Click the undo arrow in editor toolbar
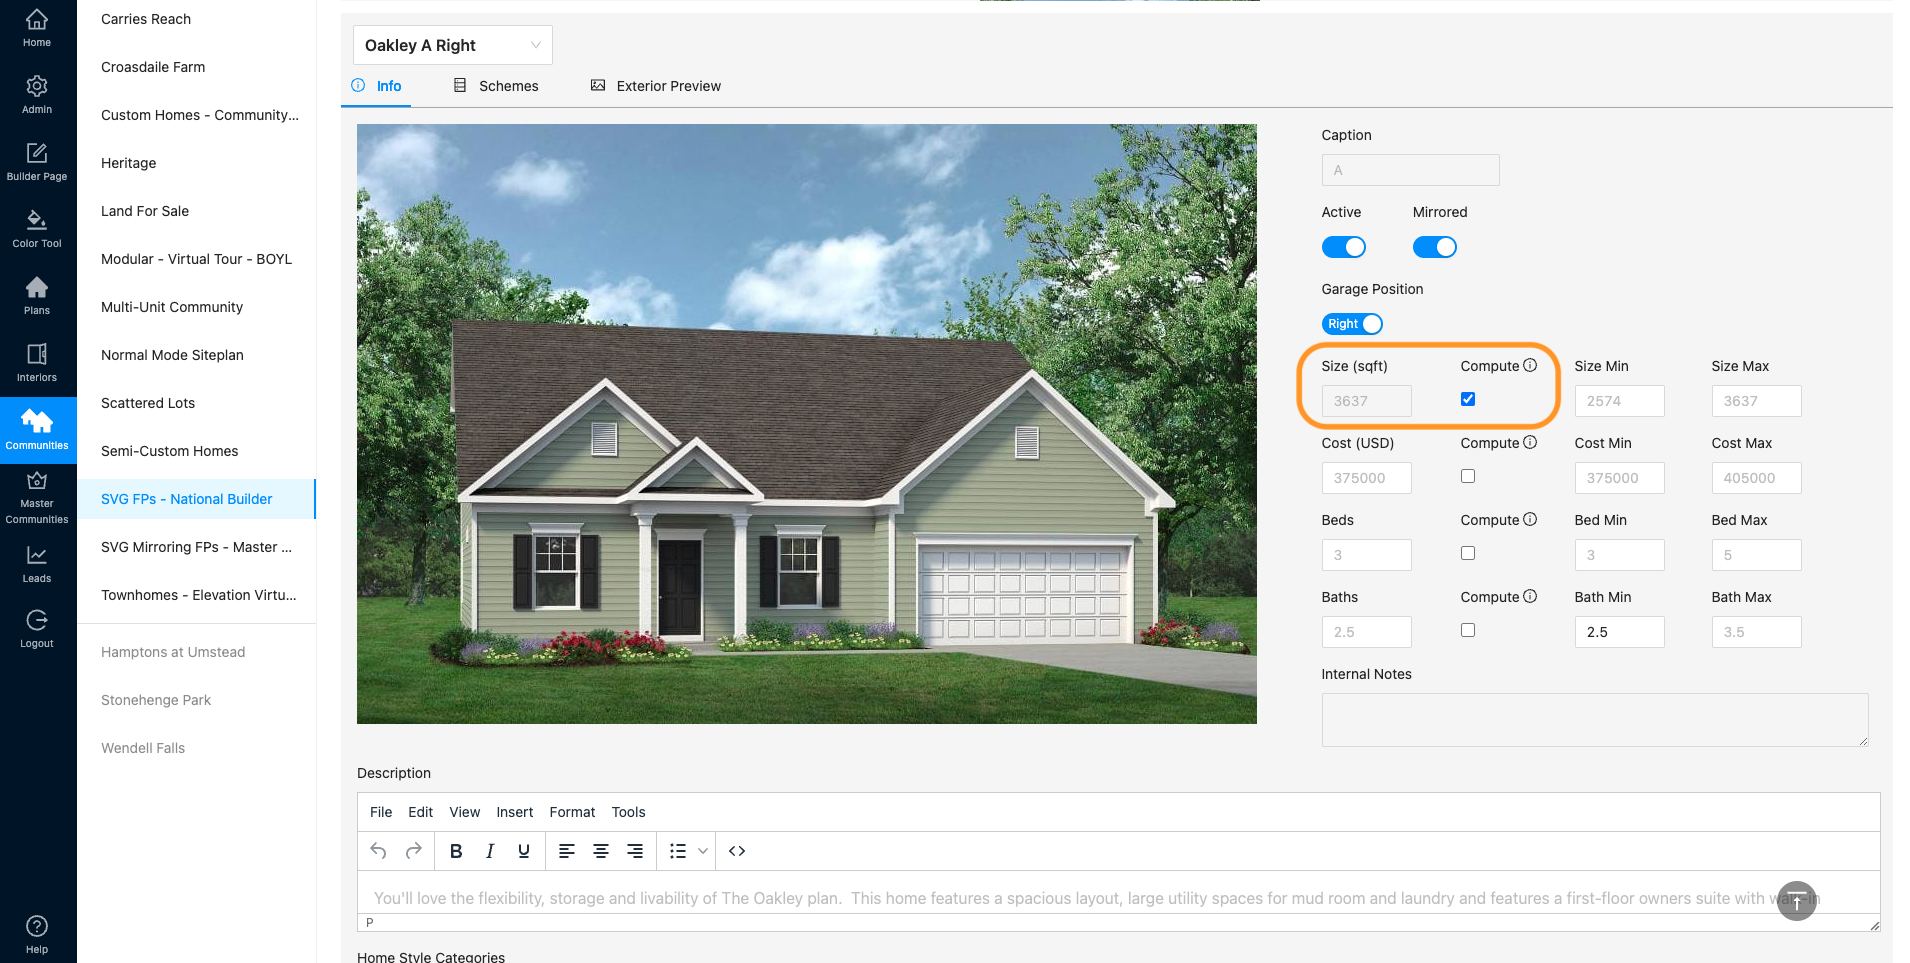Viewport: 1910px width, 963px height. pyautogui.click(x=378, y=851)
